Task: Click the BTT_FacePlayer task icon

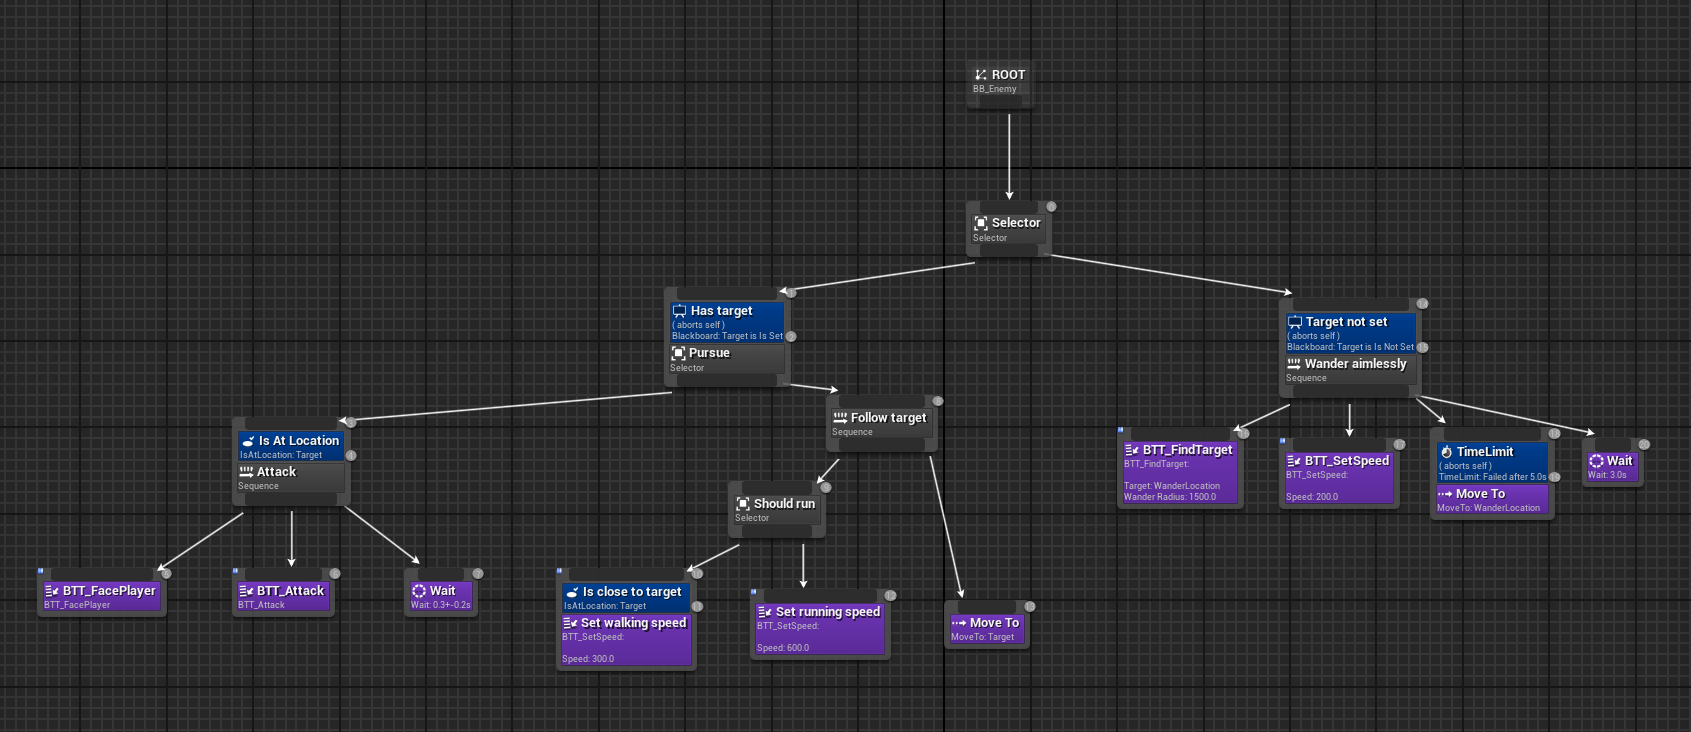Action: (52, 591)
